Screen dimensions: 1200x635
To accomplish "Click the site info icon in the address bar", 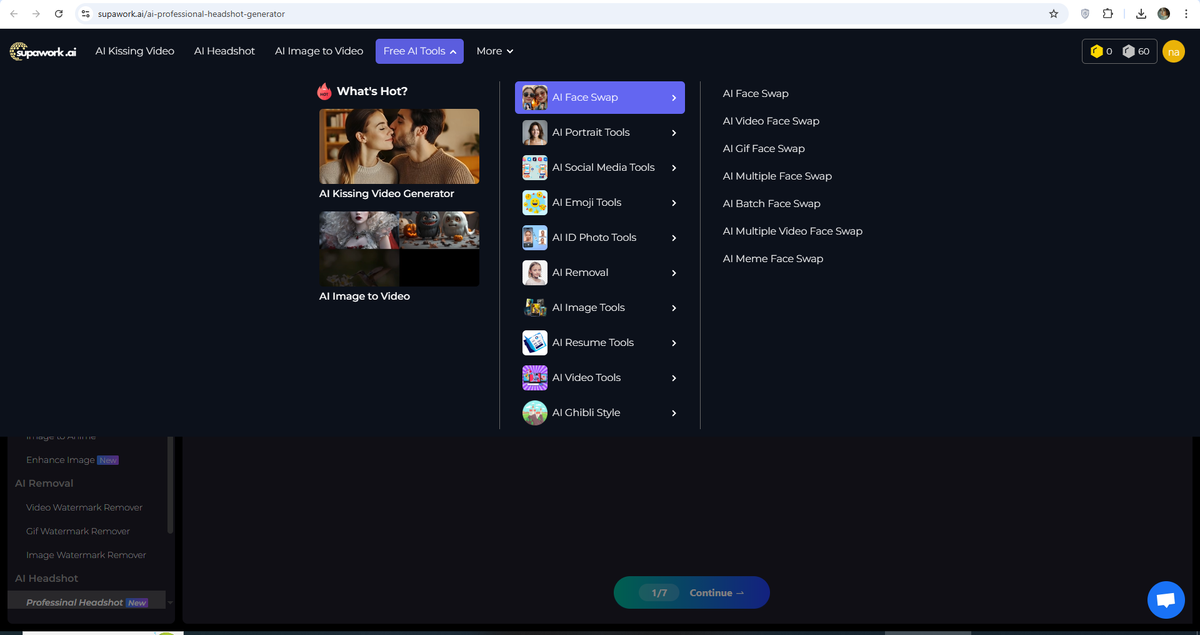I will (x=86, y=14).
